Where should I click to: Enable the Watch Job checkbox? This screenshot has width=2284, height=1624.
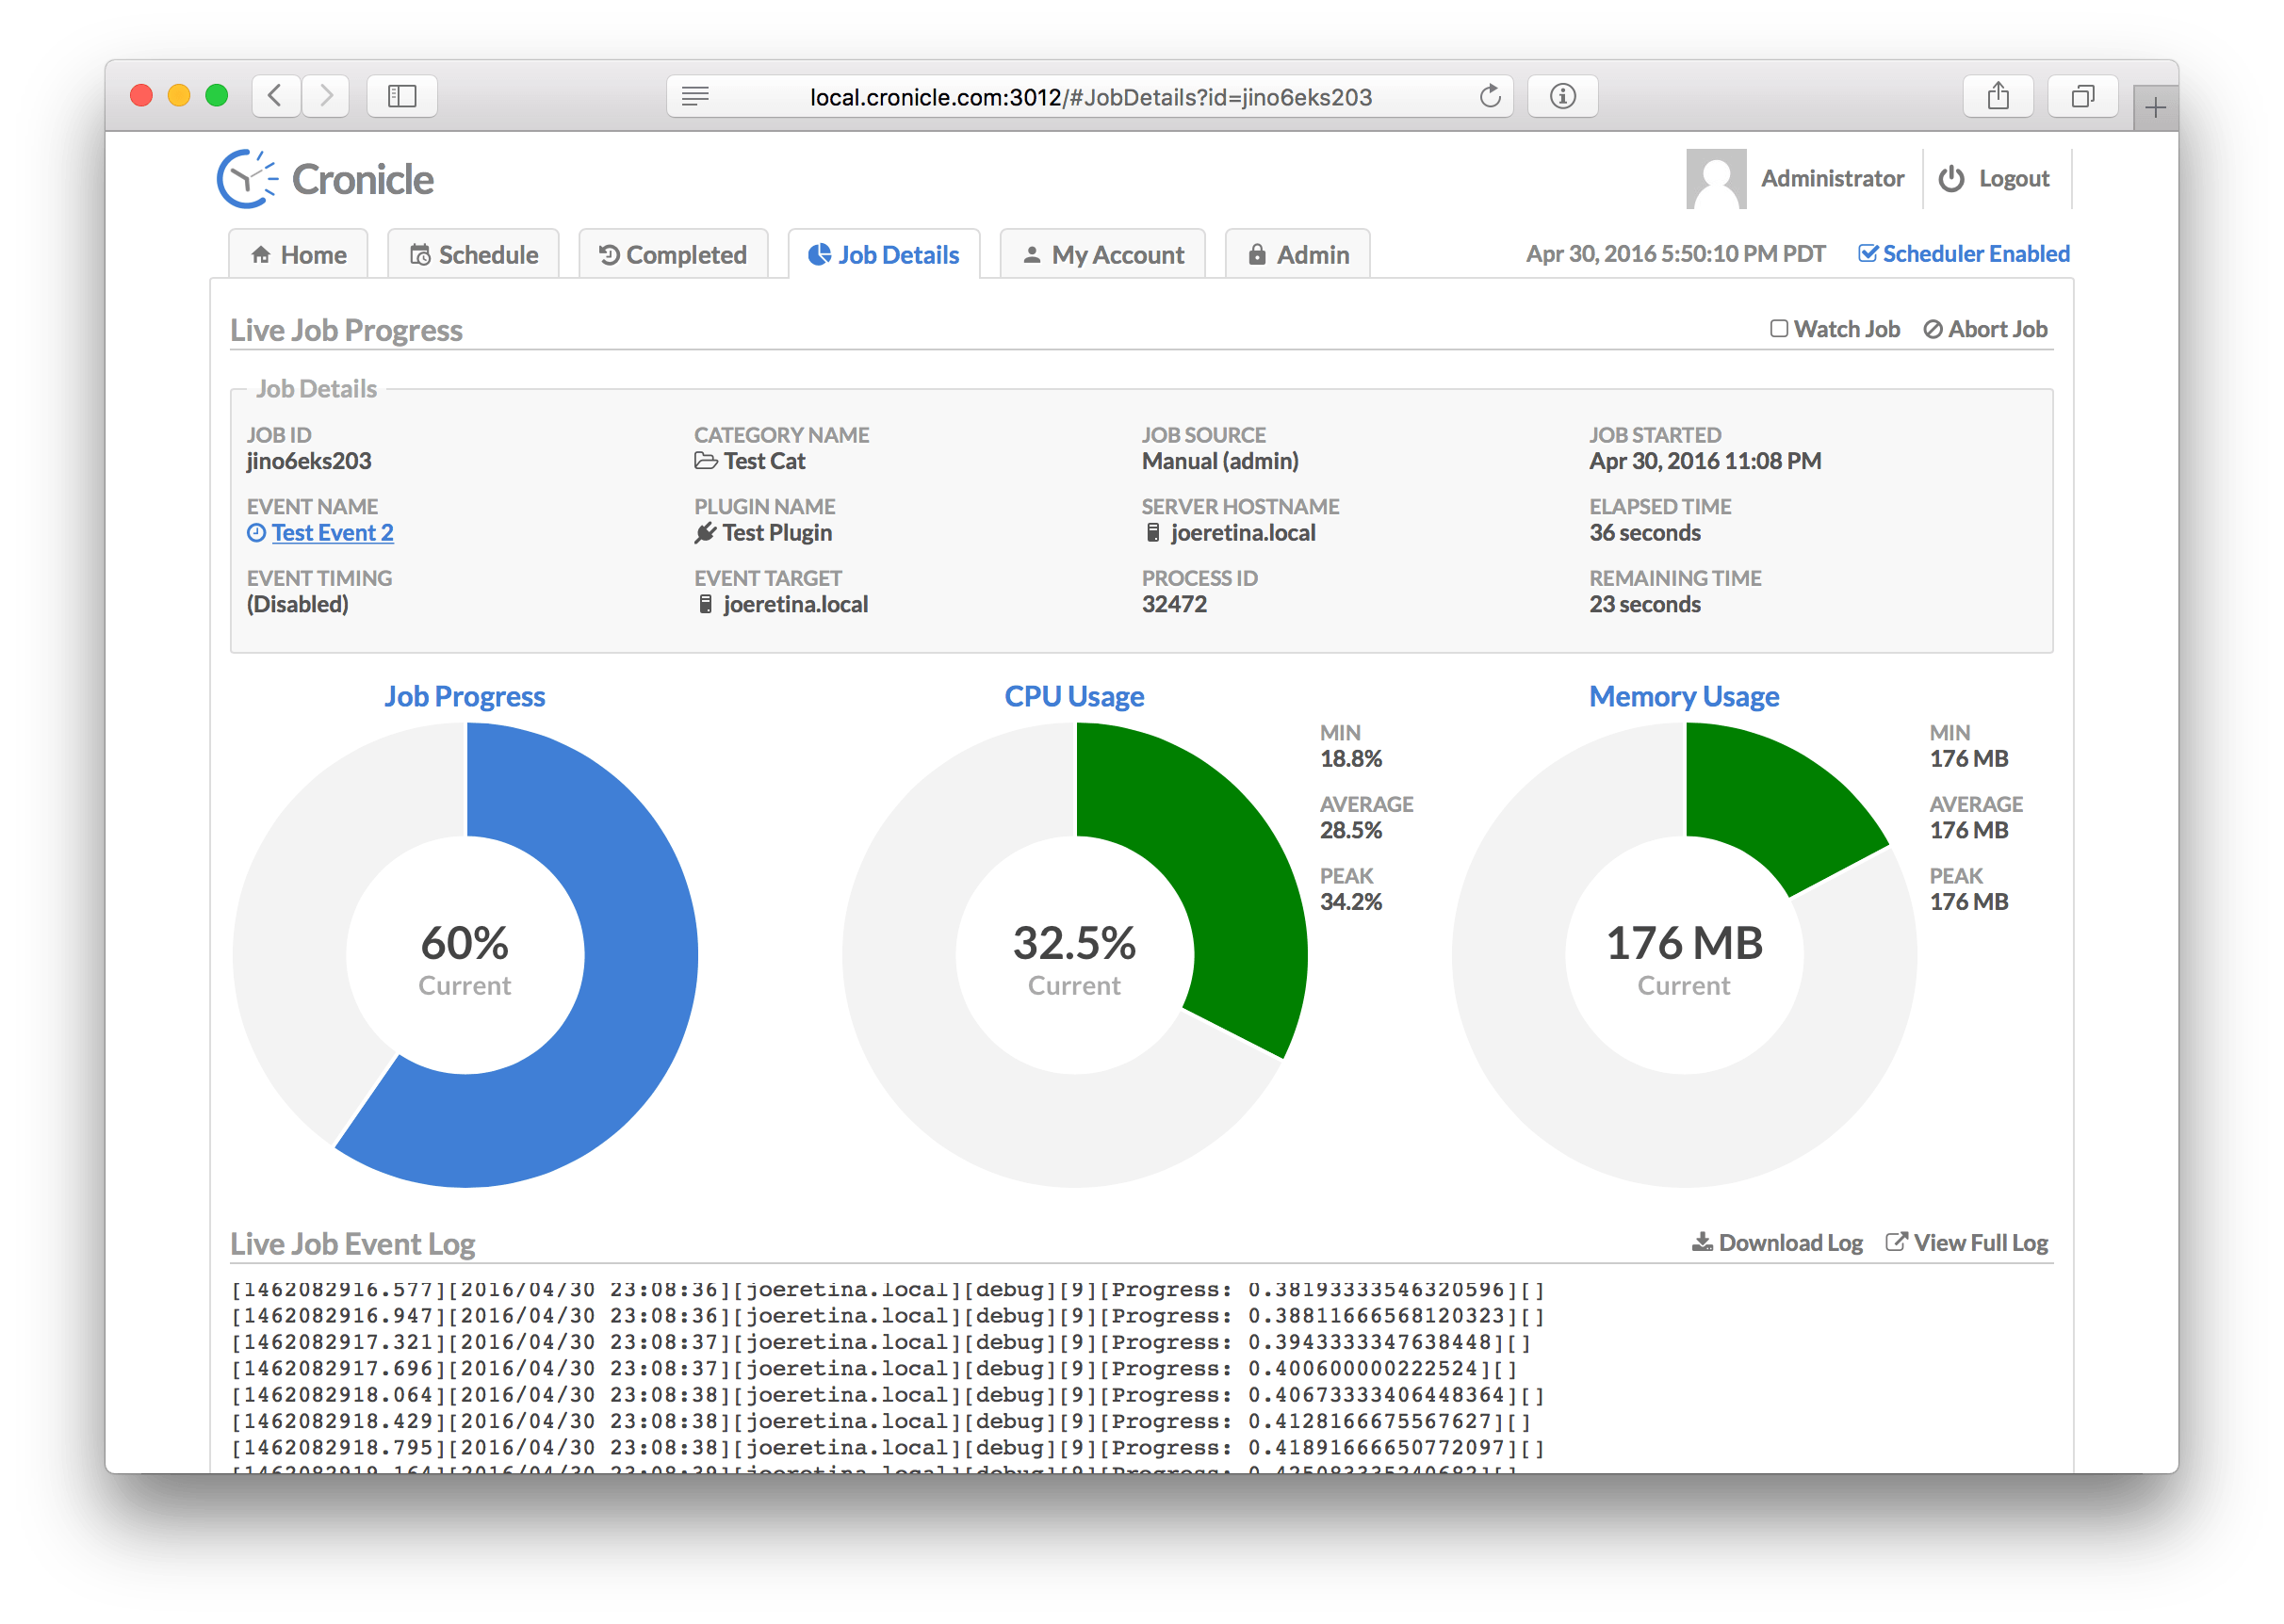1778,329
